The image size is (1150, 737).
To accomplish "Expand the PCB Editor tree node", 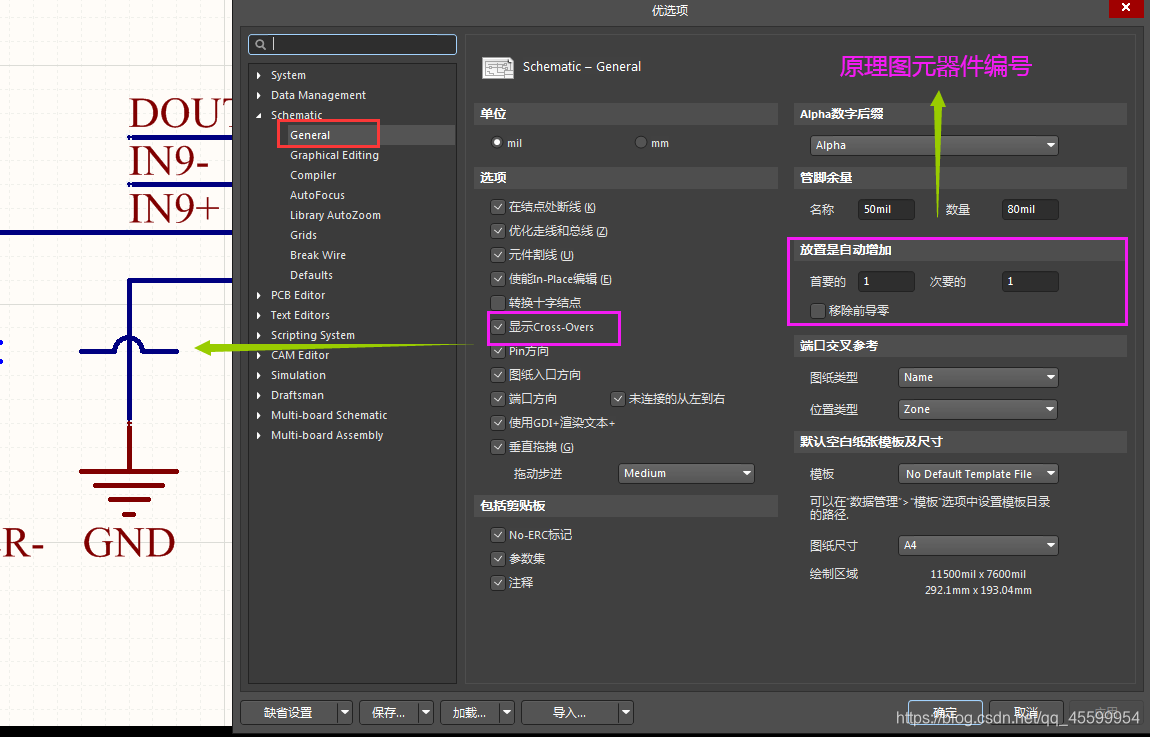I will [x=259, y=296].
